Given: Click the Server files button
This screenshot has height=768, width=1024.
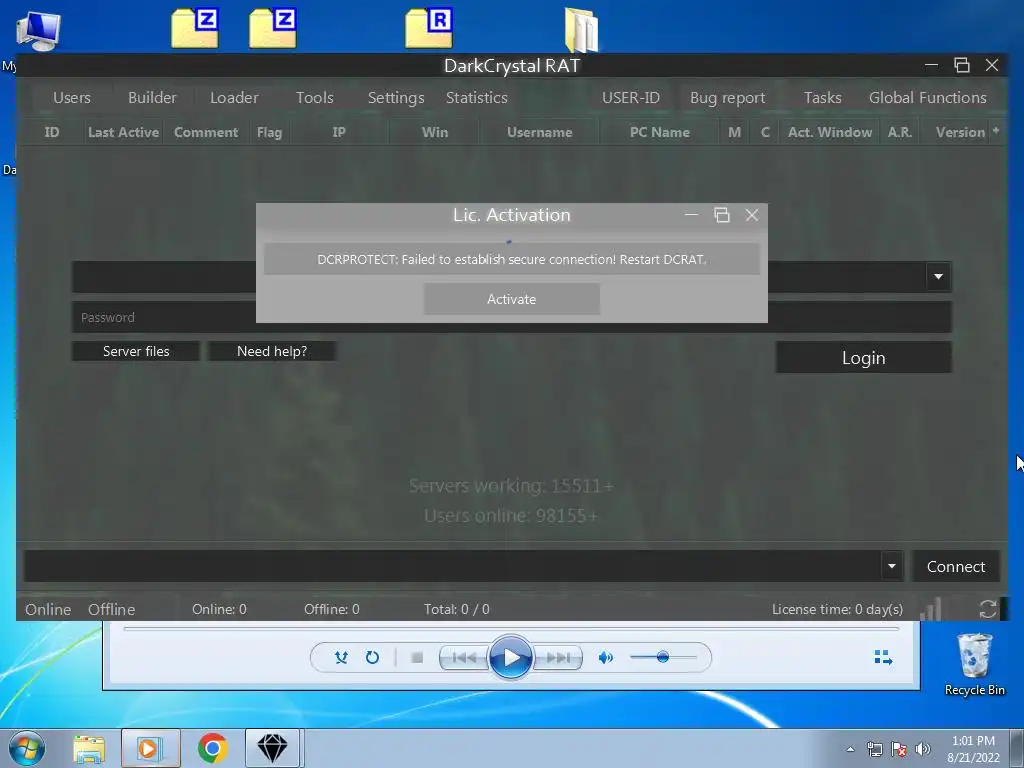Looking at the screenshot, I should click(136, 351).
